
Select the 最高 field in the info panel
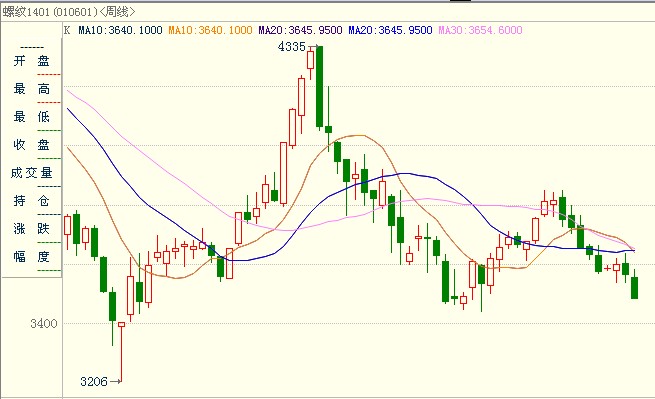(x=31, y=89)
